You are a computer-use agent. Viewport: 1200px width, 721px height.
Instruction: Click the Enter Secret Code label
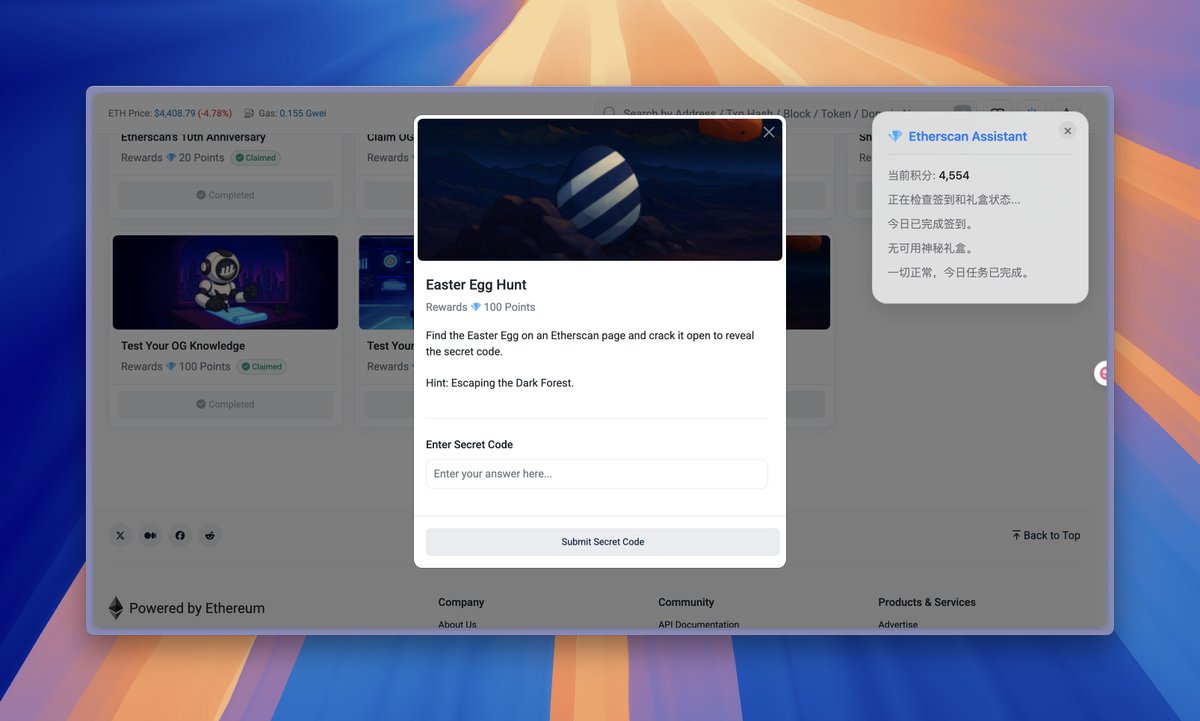coord(469,445)
